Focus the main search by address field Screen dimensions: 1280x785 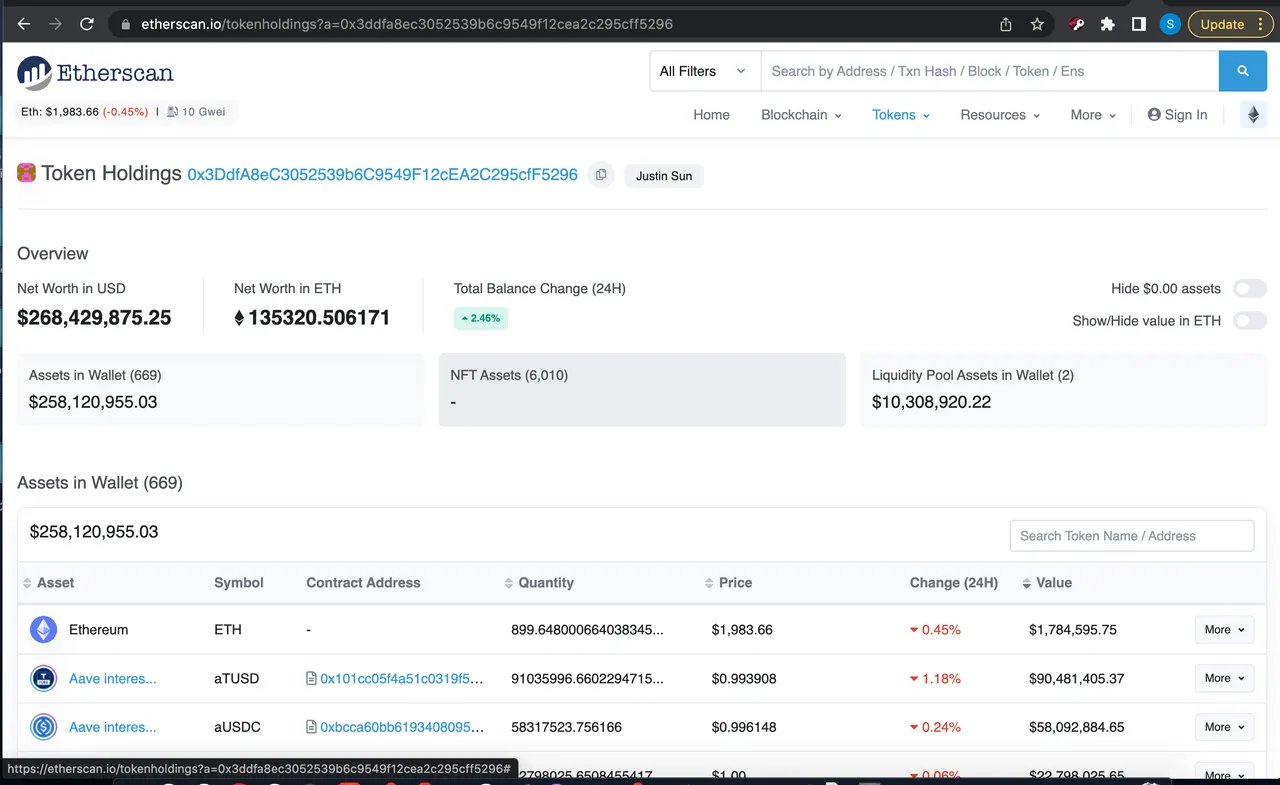pos(989,71)
